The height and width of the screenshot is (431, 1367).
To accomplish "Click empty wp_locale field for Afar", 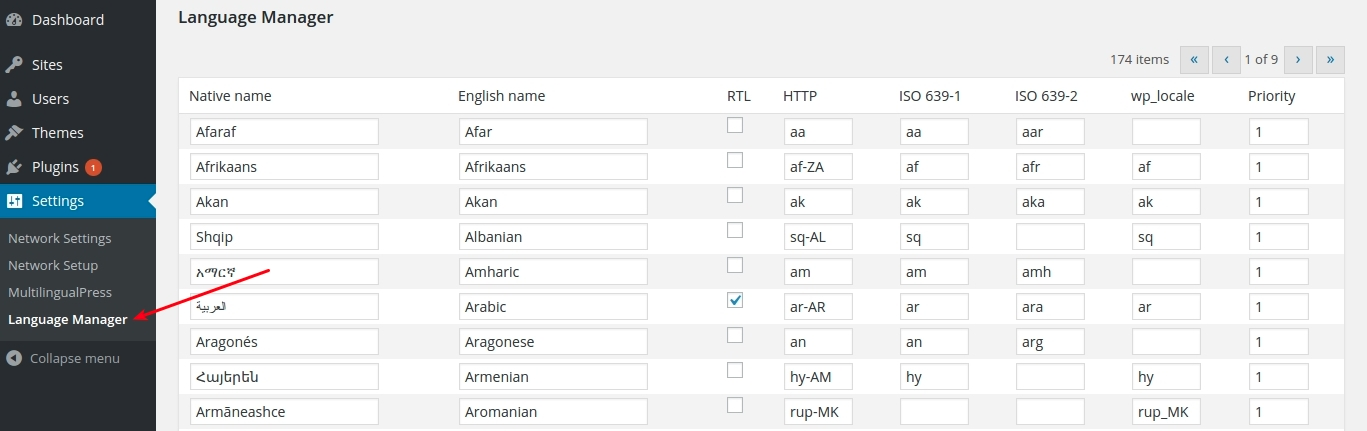I will point(1166,132).
